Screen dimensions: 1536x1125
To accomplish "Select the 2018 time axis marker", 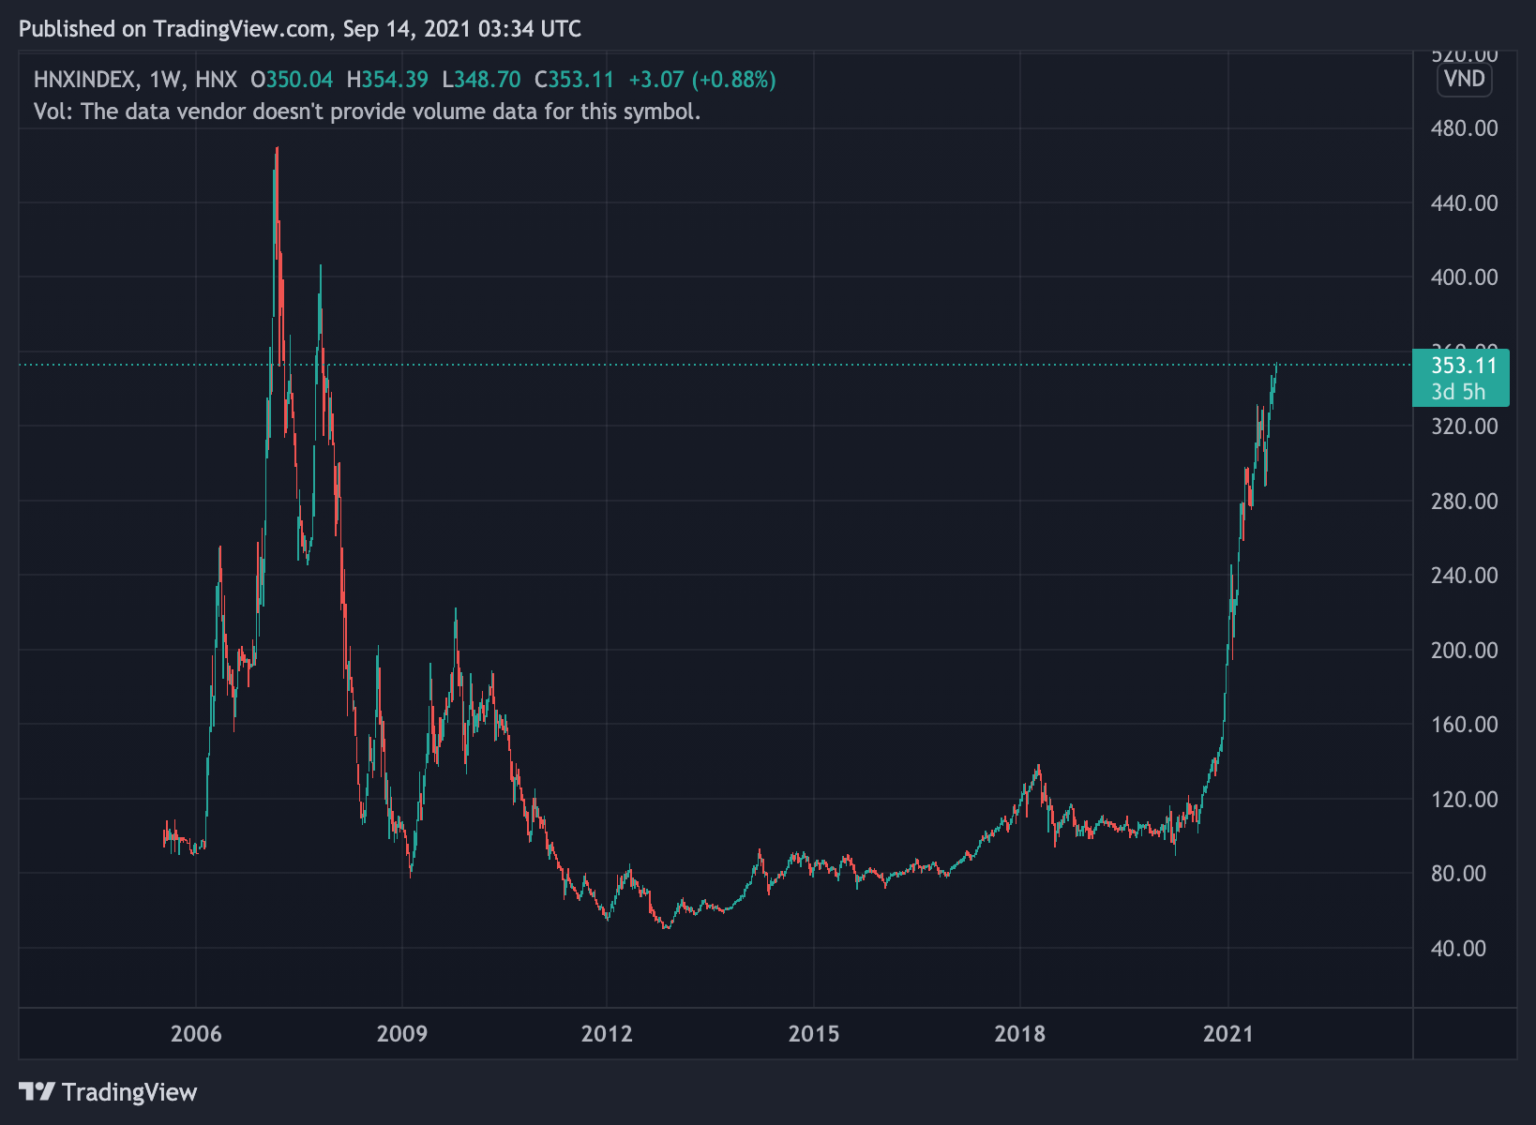I will tap(1020, 1034).
